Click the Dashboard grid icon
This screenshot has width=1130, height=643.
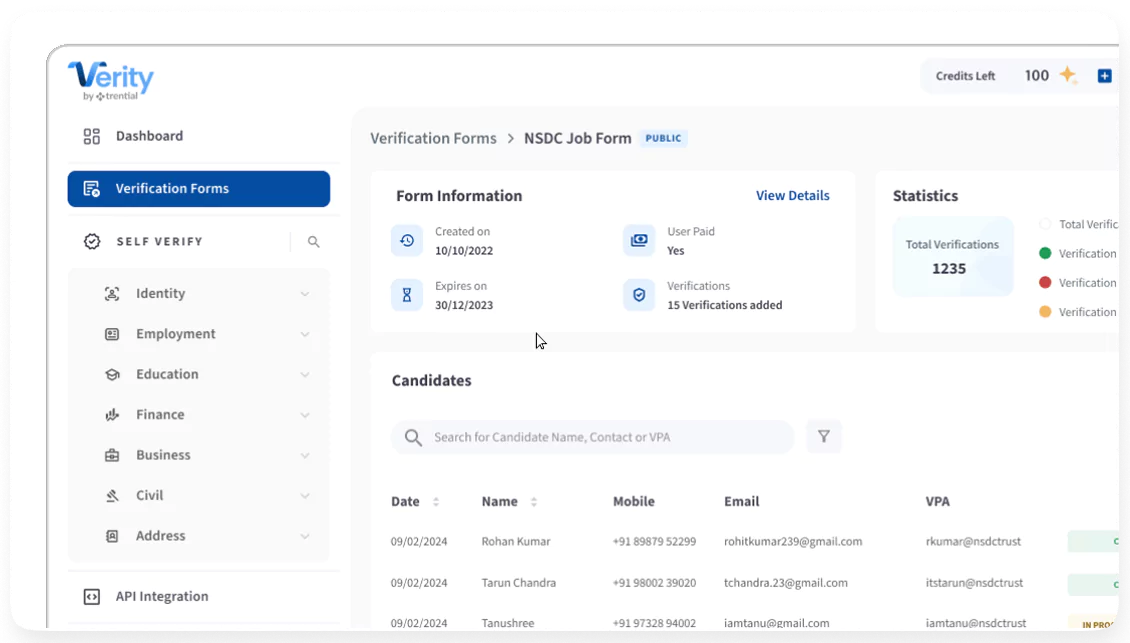coord(92,137)
